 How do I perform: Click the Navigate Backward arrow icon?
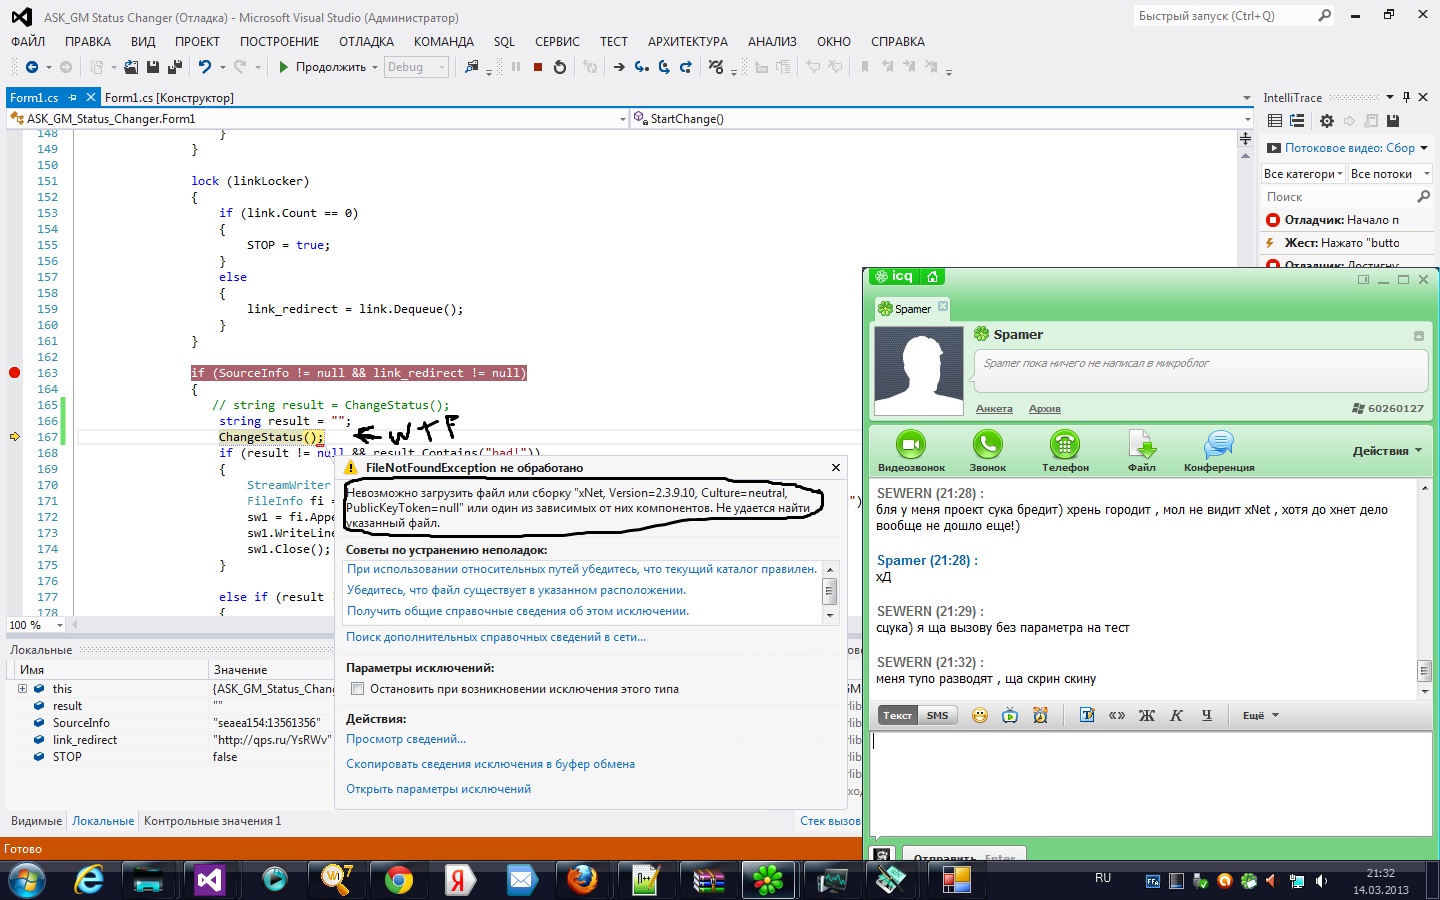point(32,67)
